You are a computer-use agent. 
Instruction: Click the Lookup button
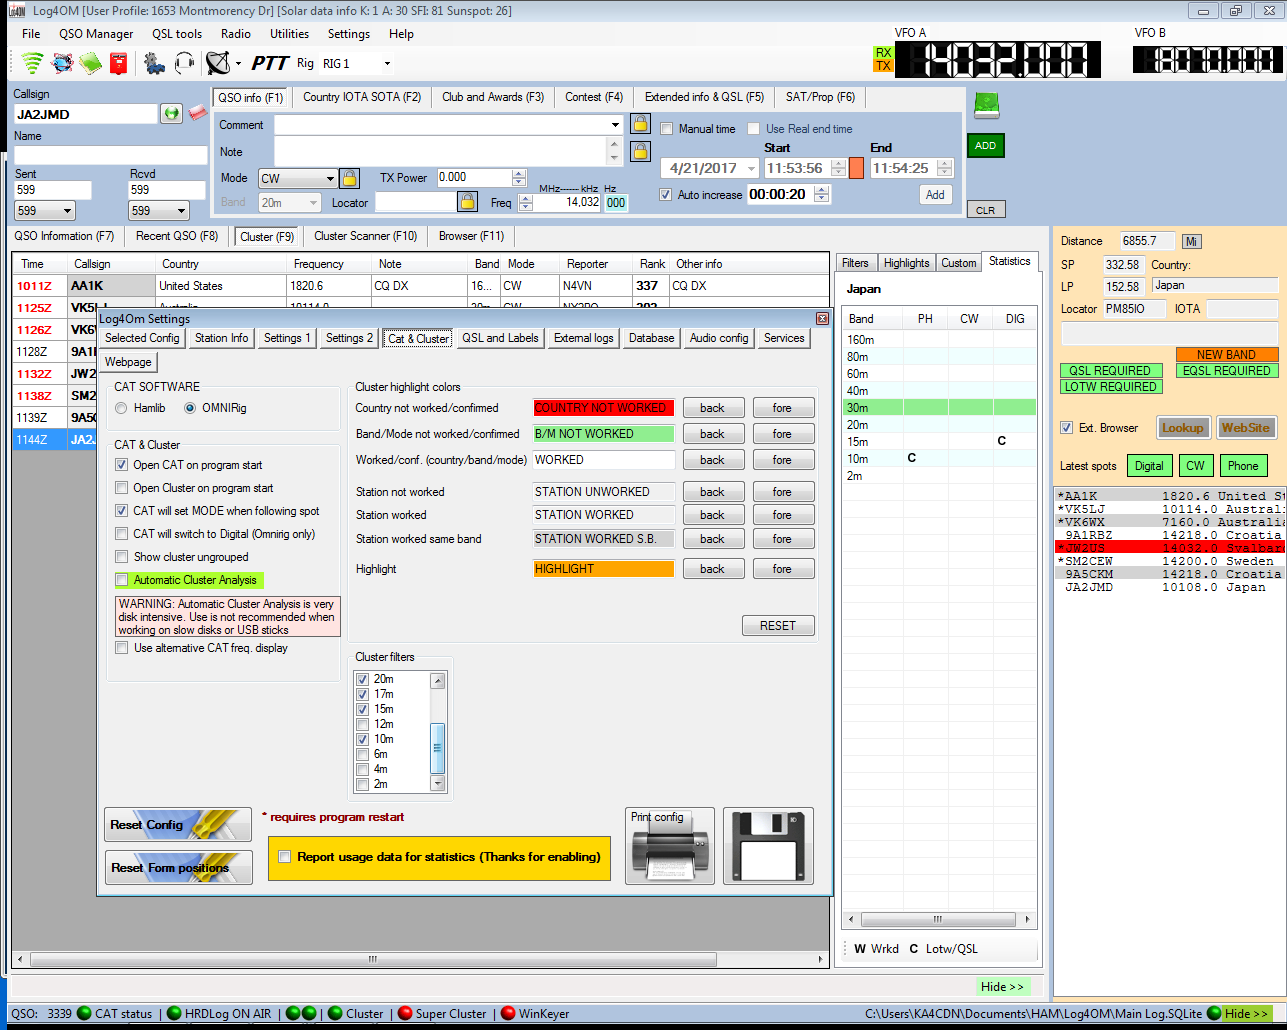click(x=1183, y=428)
